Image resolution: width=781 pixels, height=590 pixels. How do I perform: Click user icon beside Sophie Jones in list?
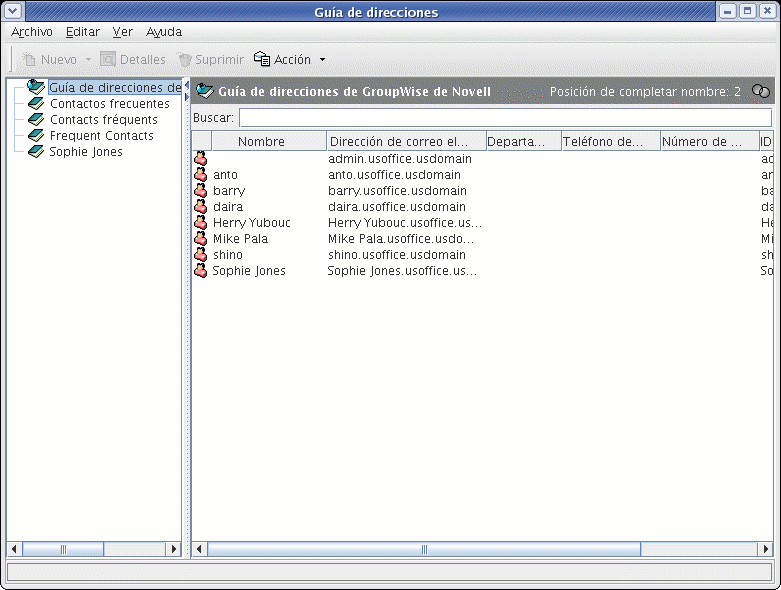(x=201, y=270)
